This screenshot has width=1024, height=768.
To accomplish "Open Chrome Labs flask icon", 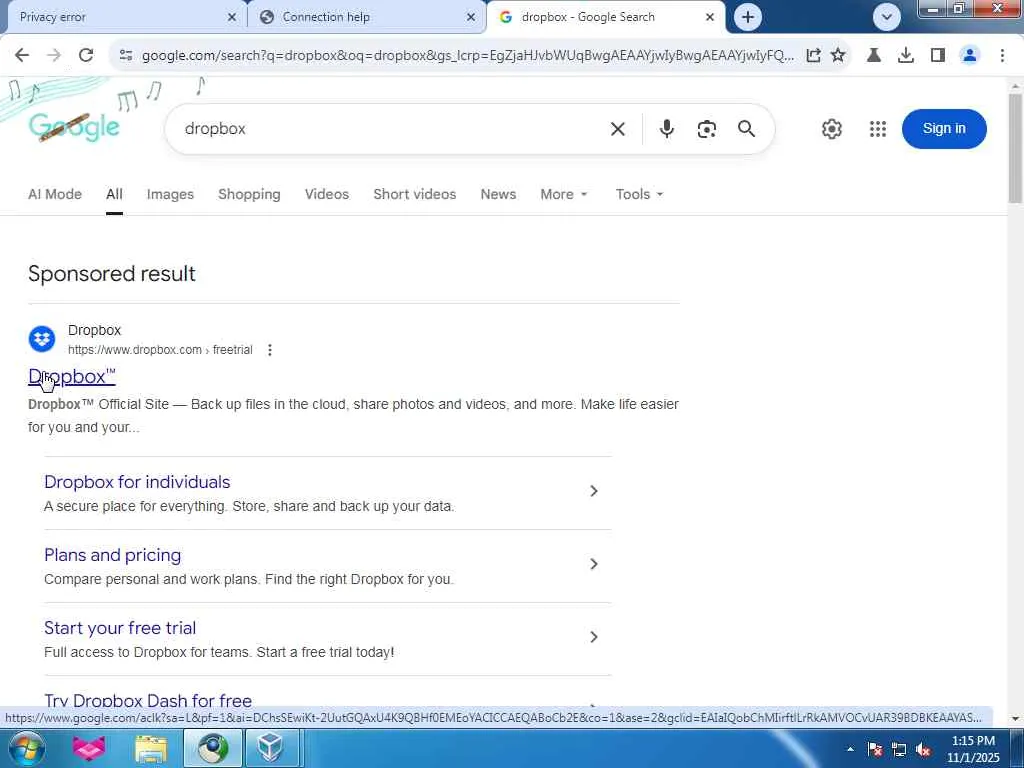I will pos(873,56).
